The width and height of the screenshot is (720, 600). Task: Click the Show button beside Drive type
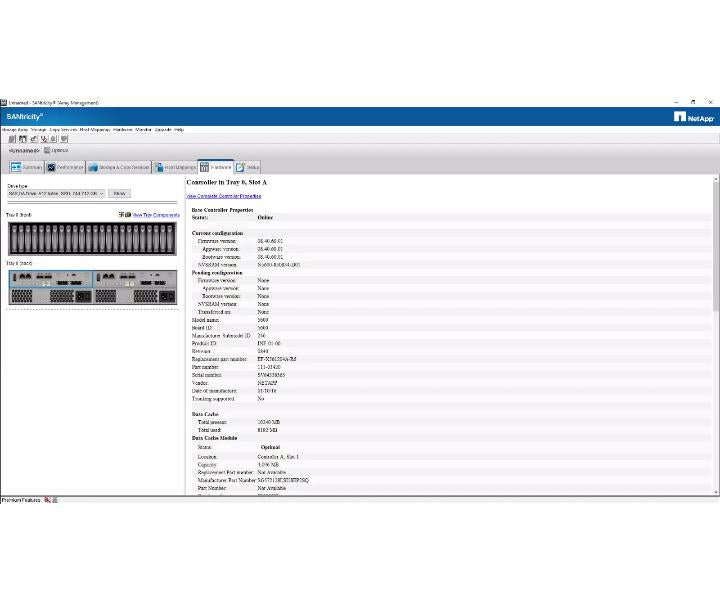tap(119, 194)
